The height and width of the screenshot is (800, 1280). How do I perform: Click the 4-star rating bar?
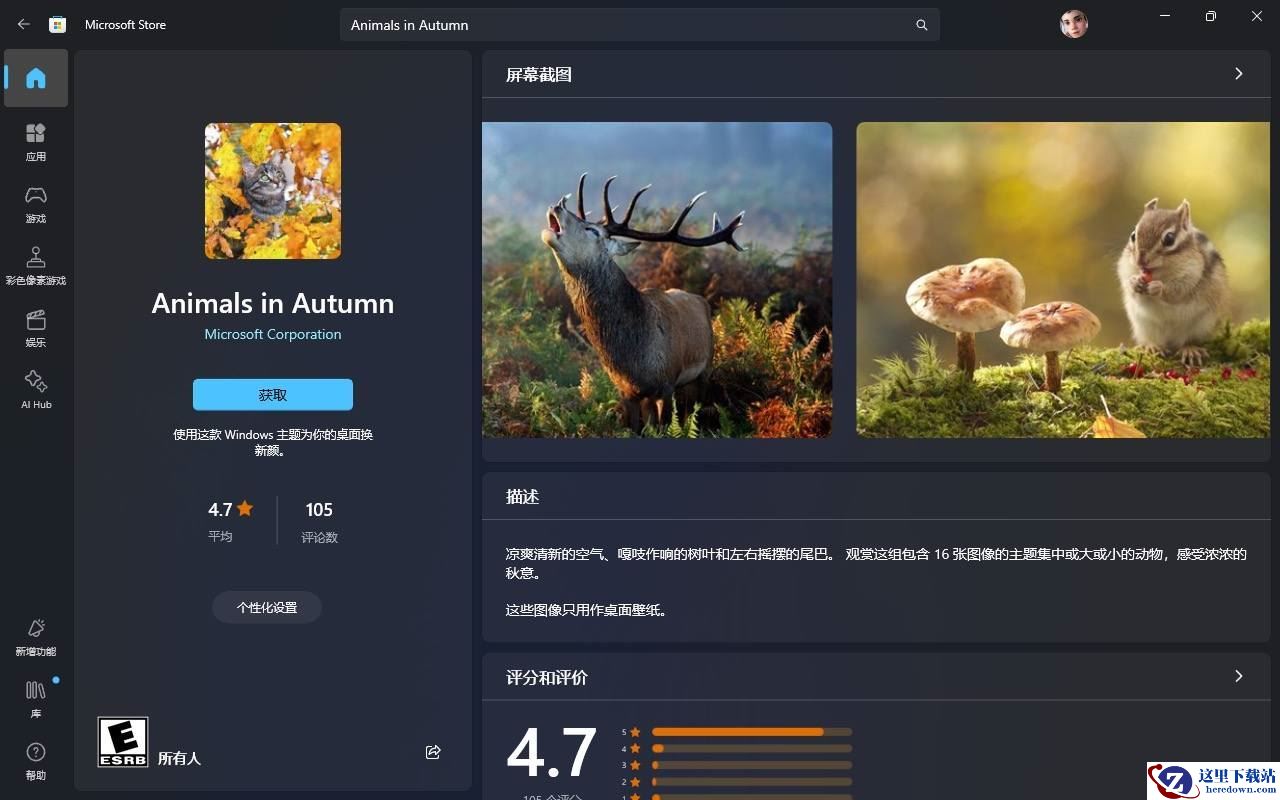(x=752, y=748)
